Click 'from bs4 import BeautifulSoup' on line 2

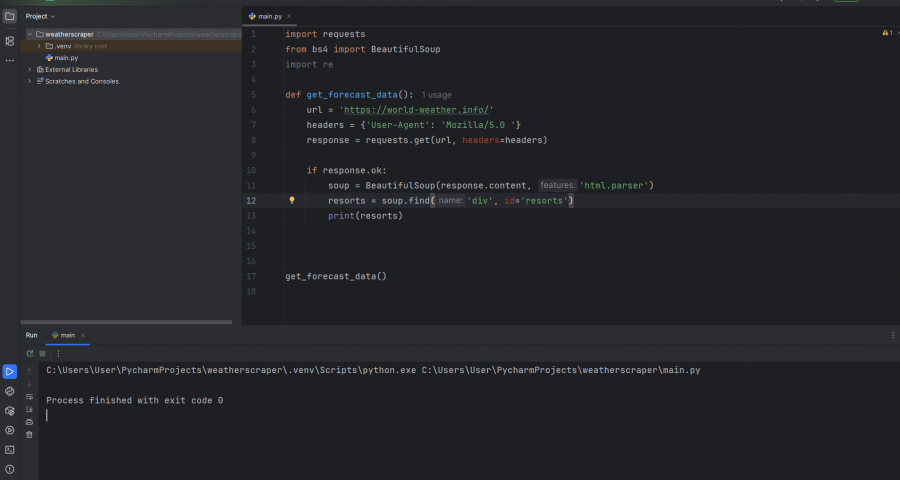(x=363, y=49)
